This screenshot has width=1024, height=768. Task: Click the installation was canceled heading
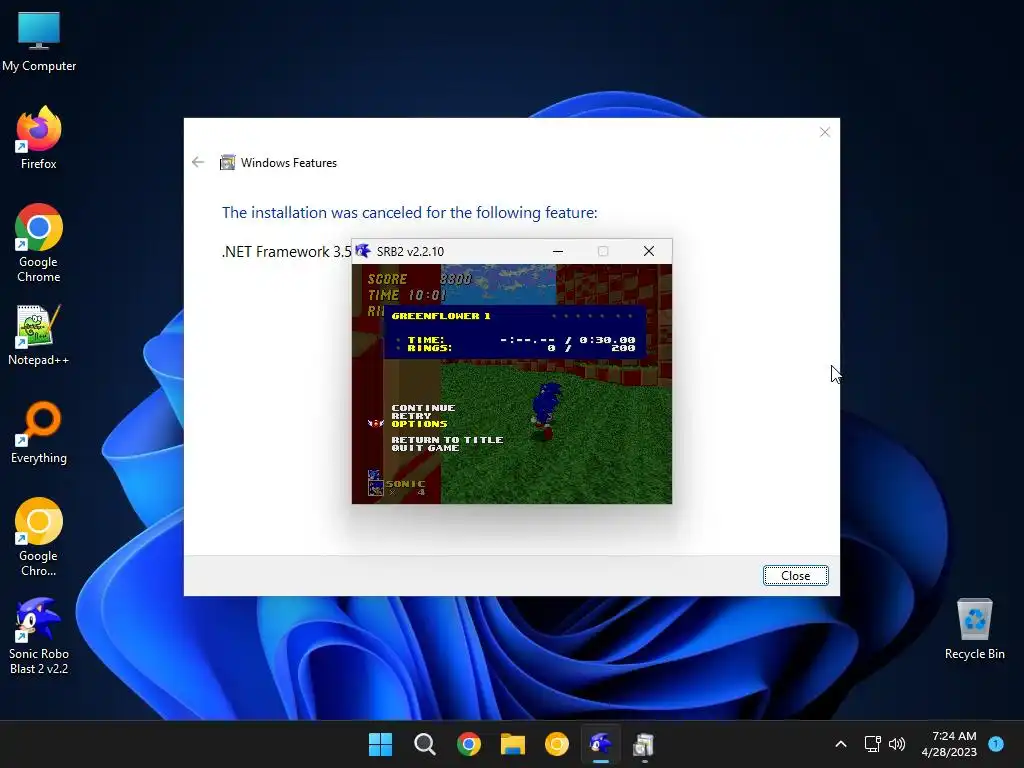[409, 213]
